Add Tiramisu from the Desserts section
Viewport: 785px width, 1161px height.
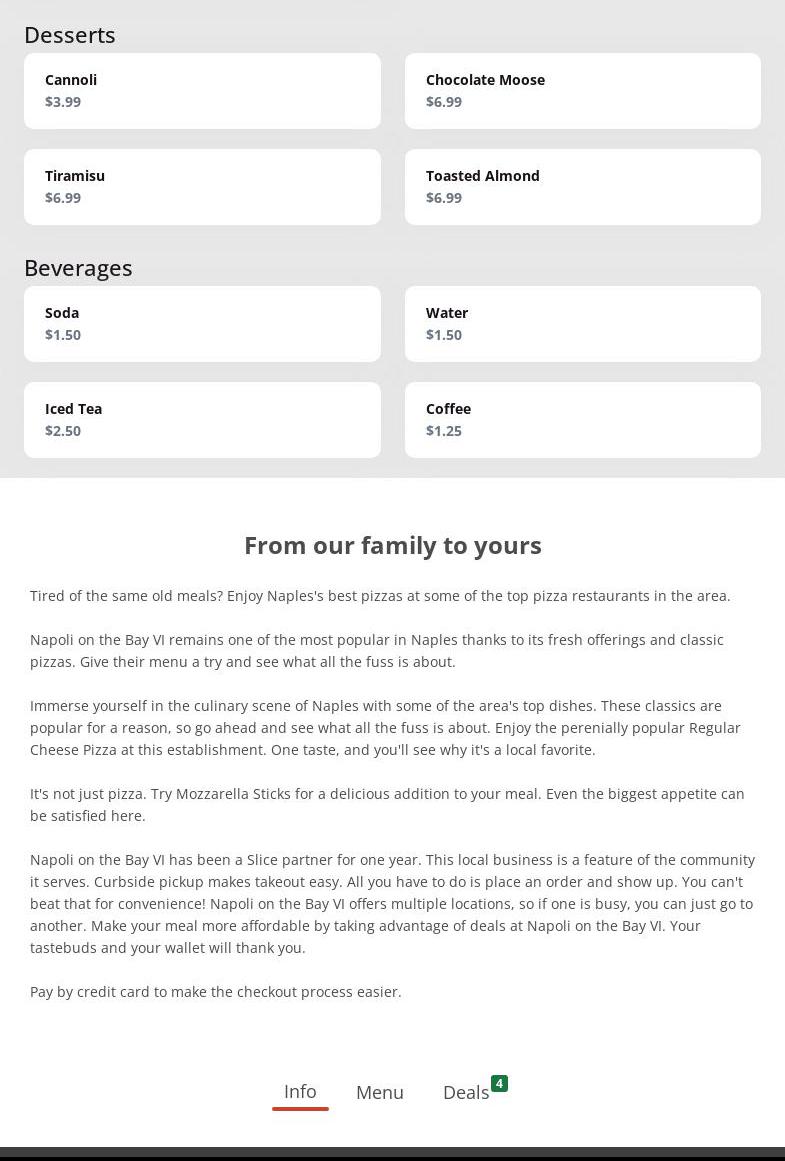[202, 187]
